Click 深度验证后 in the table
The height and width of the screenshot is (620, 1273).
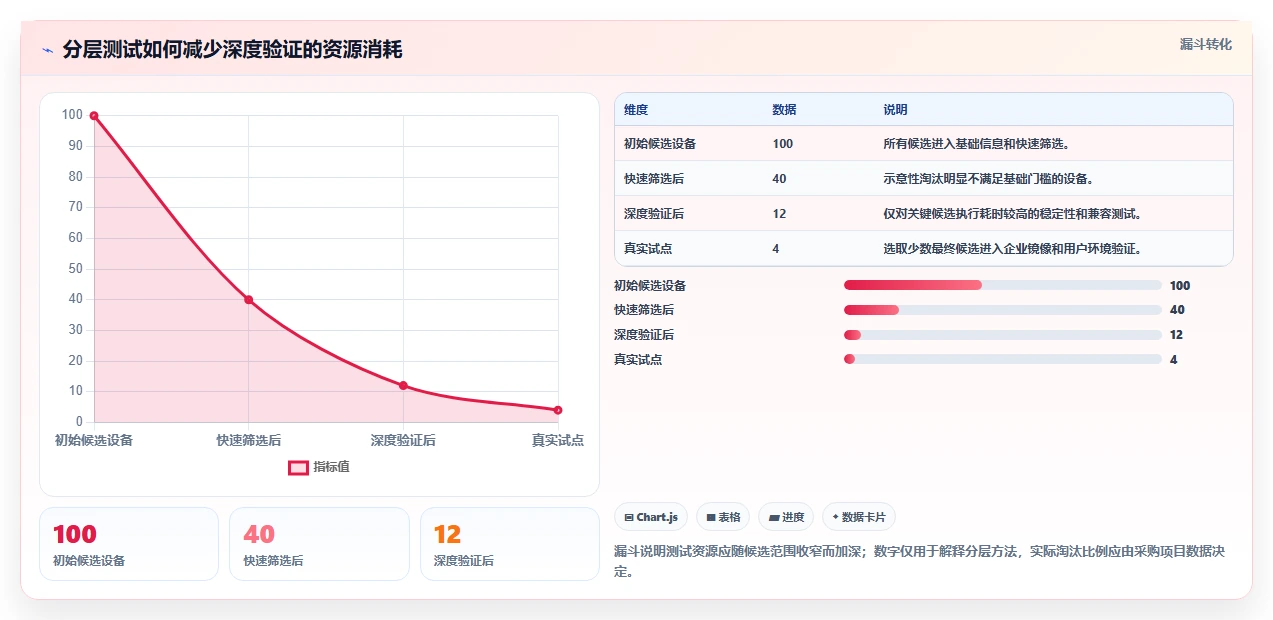654,214
